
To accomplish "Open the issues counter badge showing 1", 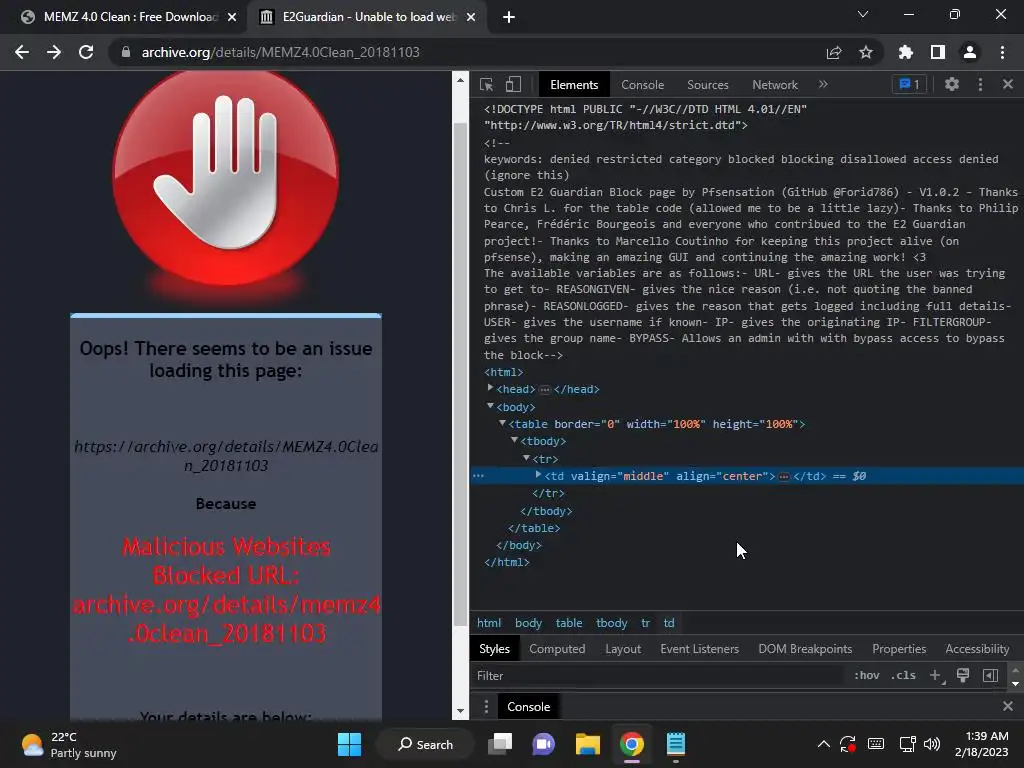I will coord(909,84).
